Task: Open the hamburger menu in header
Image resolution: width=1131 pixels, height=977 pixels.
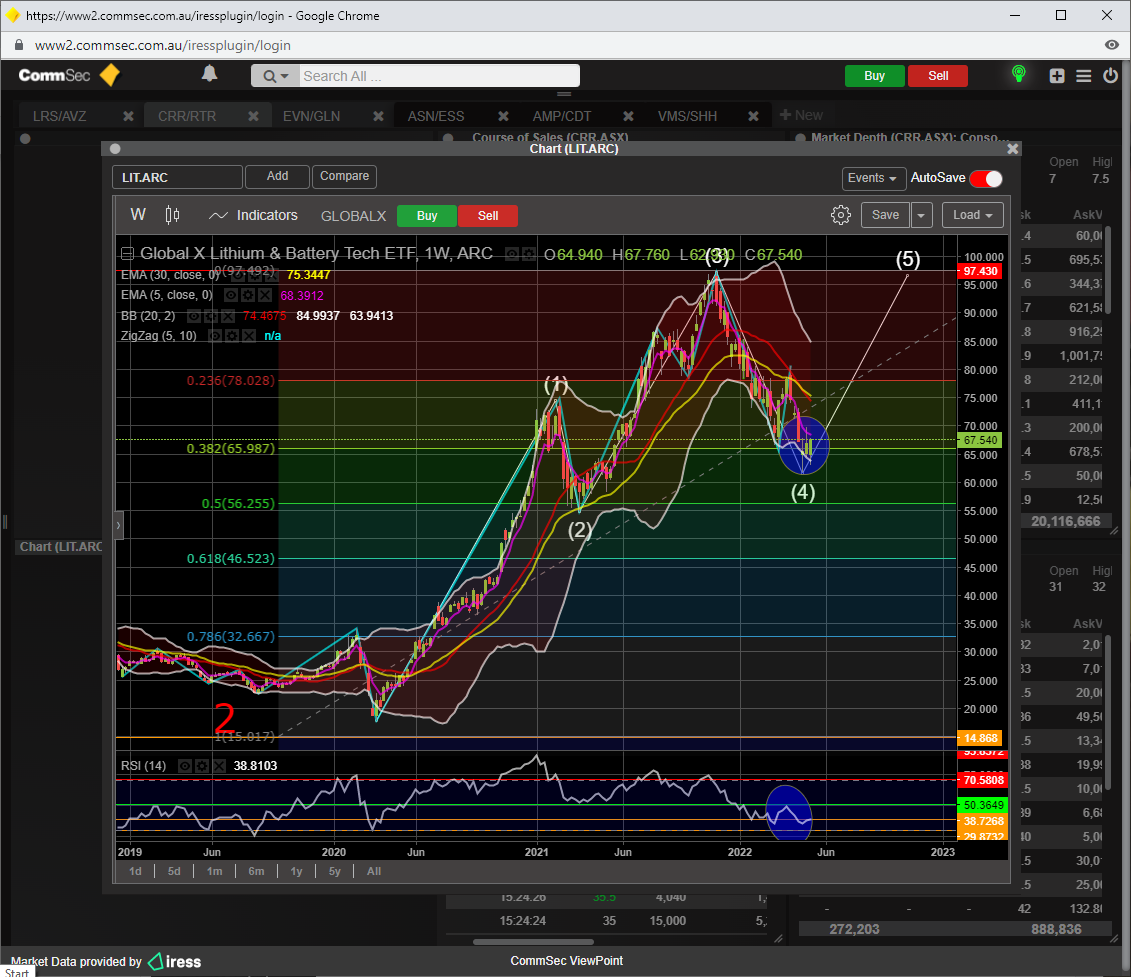Action: [1083, 76]
